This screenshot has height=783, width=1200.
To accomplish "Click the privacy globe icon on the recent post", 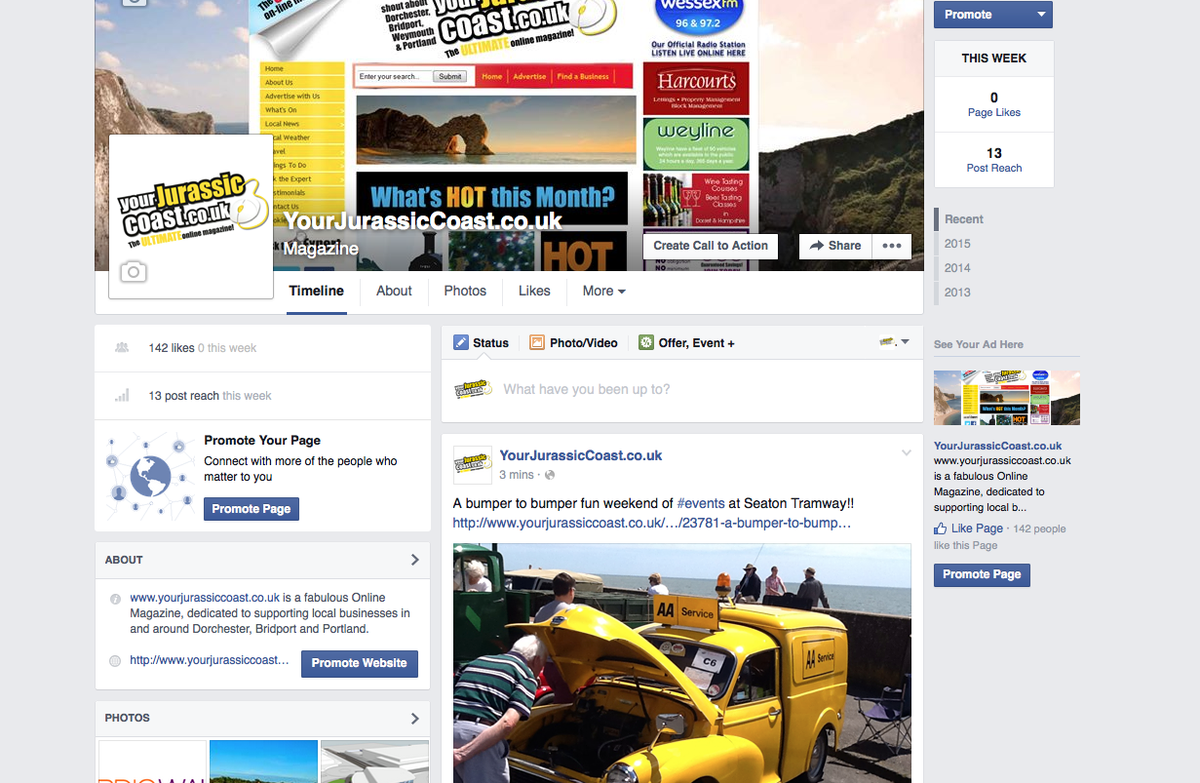I will (x=549, y=474).
